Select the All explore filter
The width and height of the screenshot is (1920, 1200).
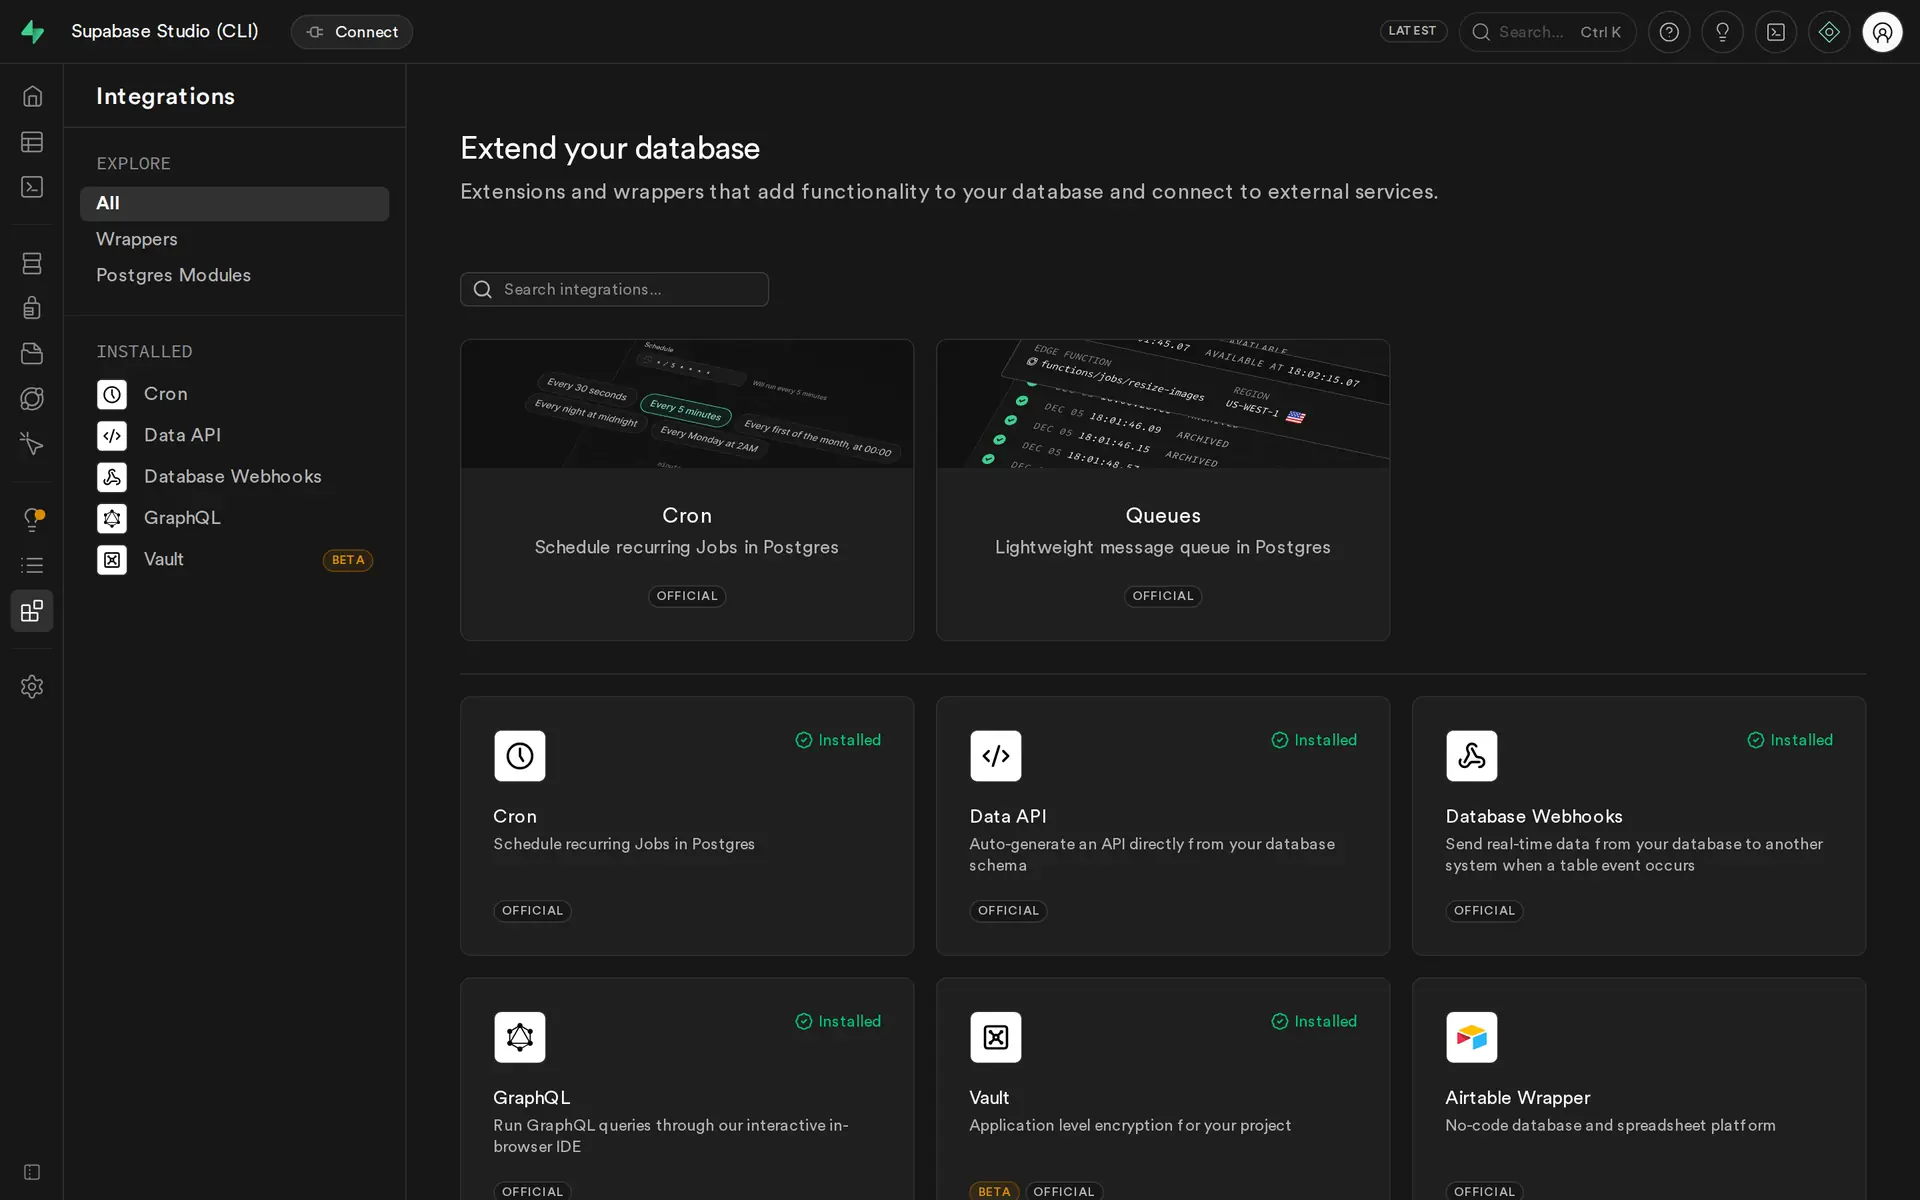click(234, 203)
